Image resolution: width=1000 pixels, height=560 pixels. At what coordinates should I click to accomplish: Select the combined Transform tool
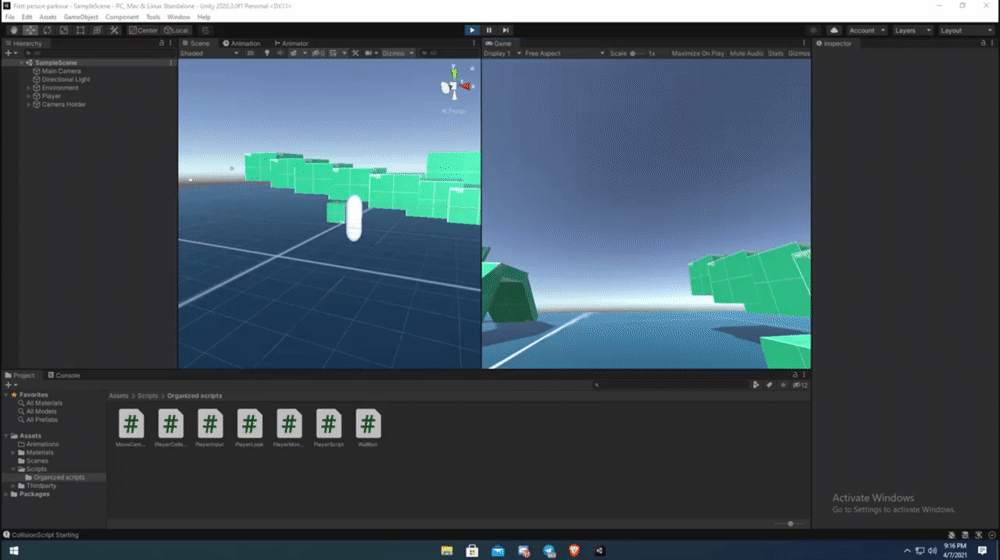97,30
